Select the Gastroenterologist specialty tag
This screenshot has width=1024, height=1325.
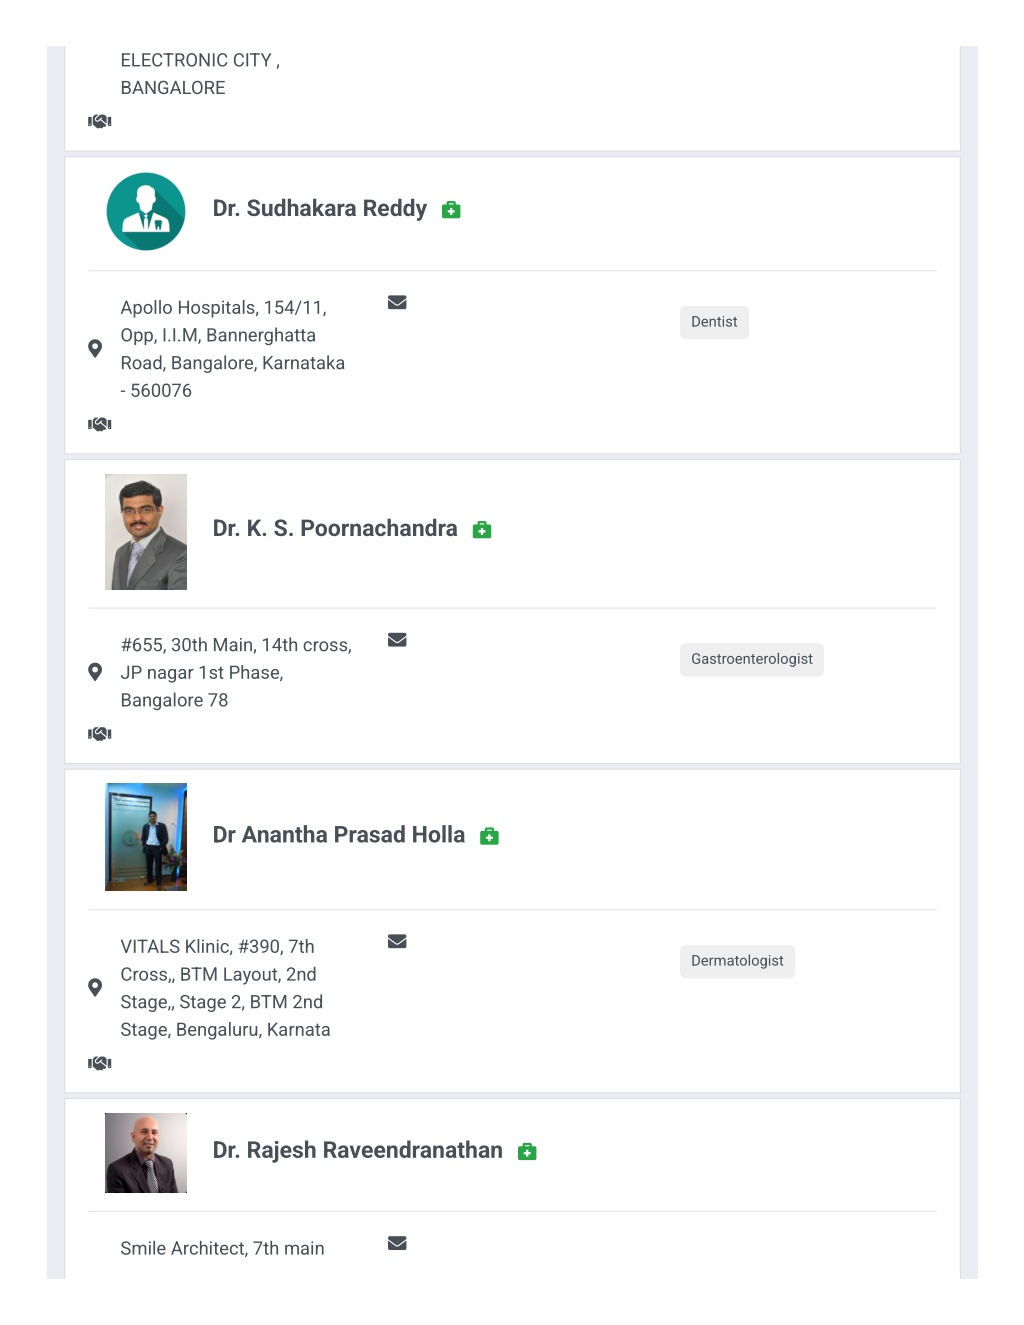pyautogui.click(x=752, y=659)
